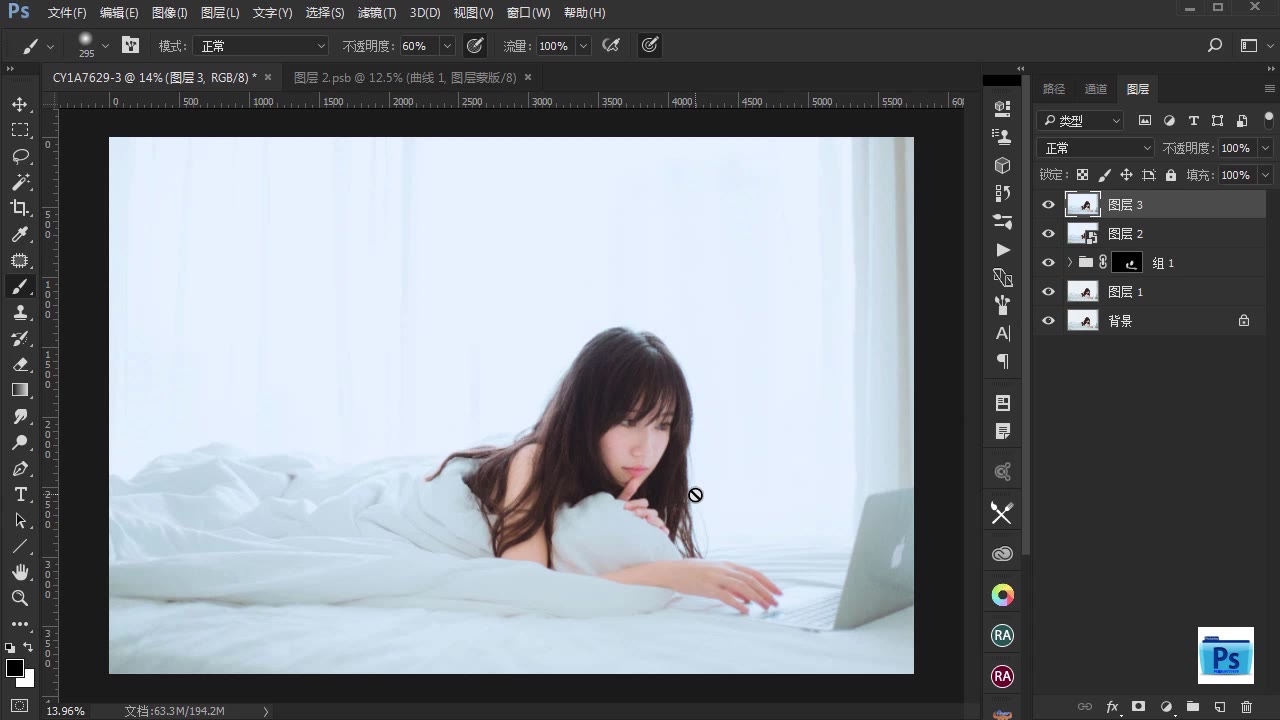Delete layer with trash icon
The height and width of the screenshot is (720, 1280).
click(1246, 707)
